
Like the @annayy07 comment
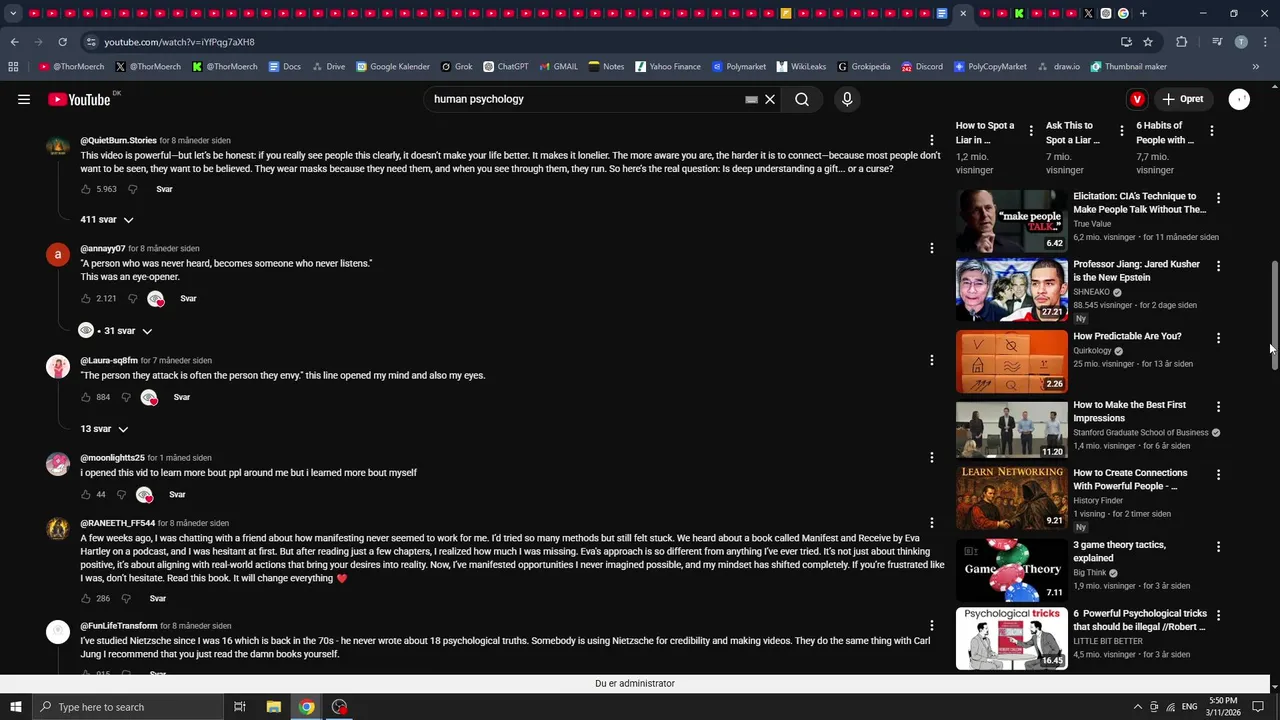(86, 298)
